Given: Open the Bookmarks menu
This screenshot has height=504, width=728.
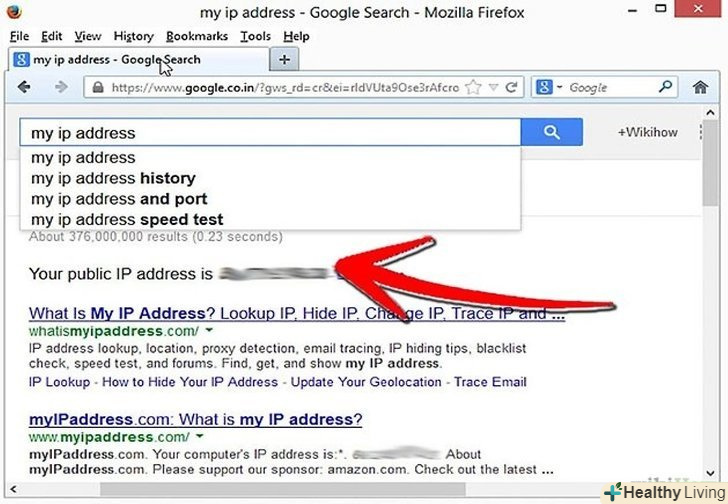Looking at the screenshot, I should (197, 36).
